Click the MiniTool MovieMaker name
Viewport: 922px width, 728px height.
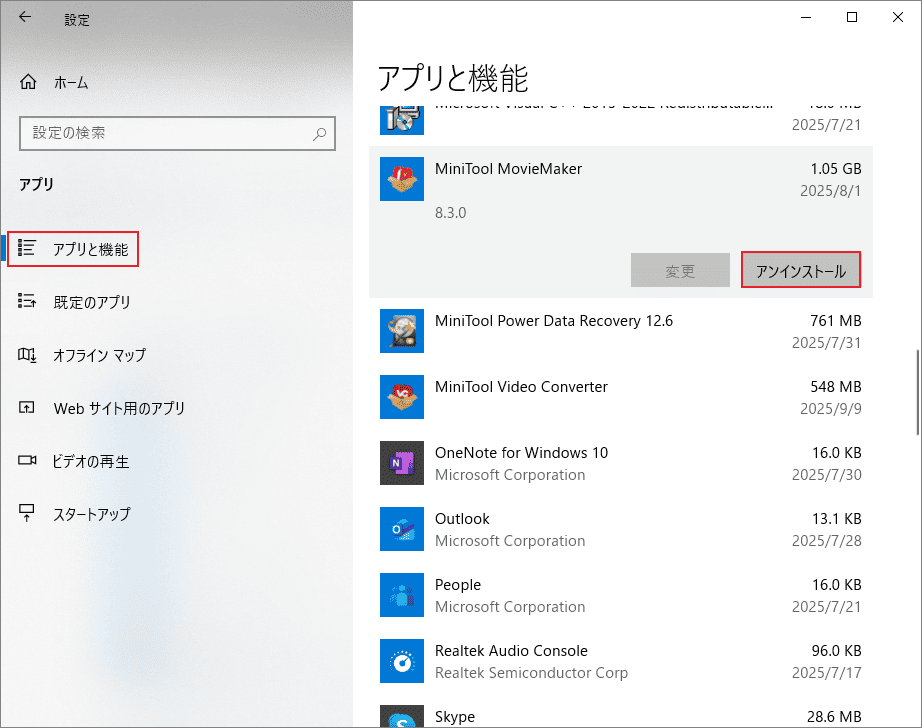(508, 169)
